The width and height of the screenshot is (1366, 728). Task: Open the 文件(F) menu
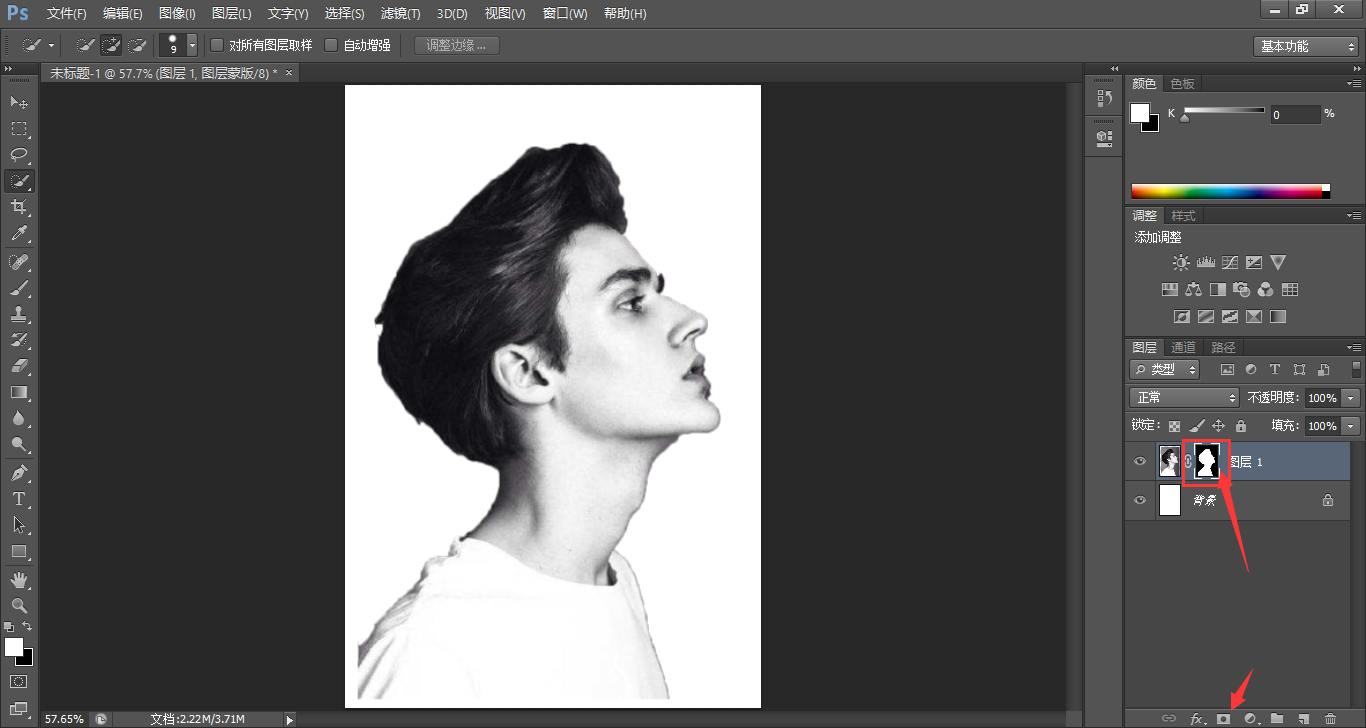pyautogui.click(x=67, y=14)
